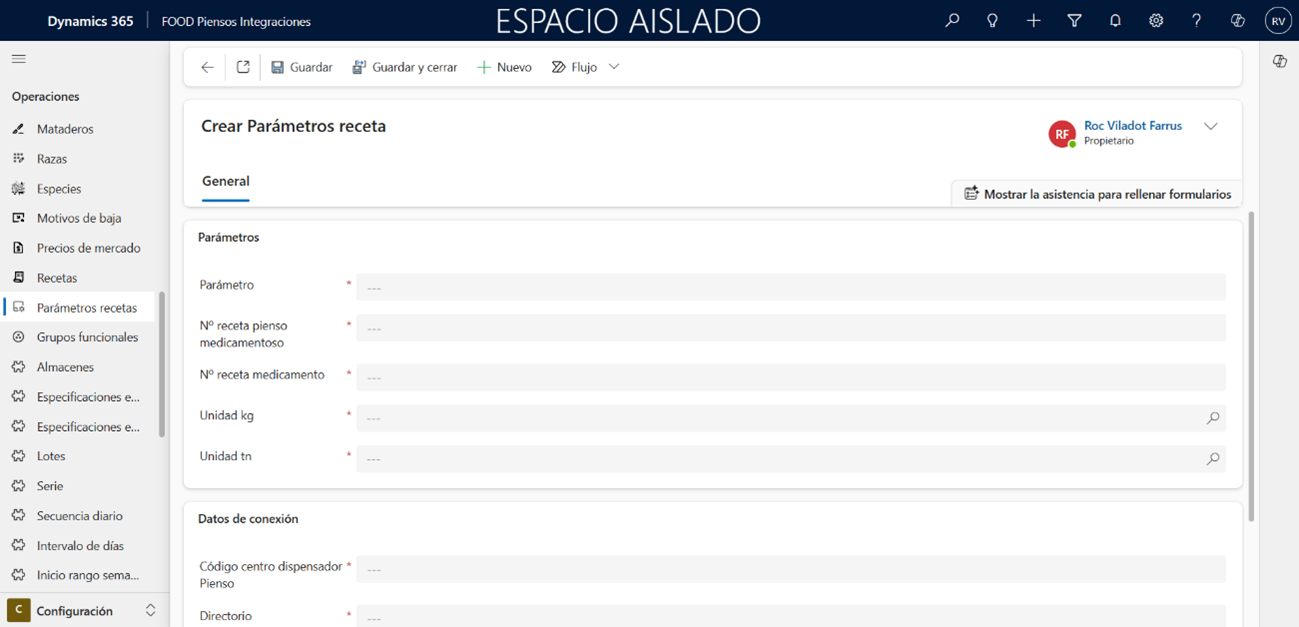Viewport: 1299px width, 627px height.
Task: Select the General tab
Action: tap(226, 181)
